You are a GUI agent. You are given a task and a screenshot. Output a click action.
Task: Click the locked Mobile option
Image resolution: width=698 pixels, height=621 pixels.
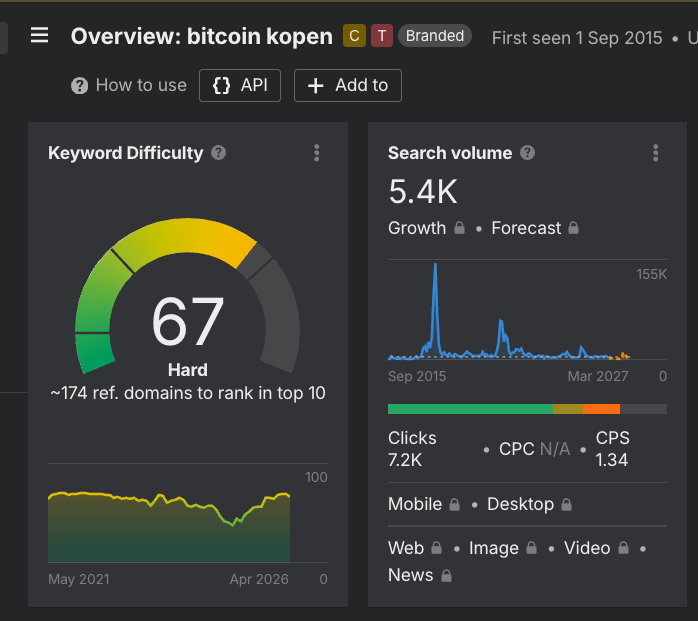(424, 504)
